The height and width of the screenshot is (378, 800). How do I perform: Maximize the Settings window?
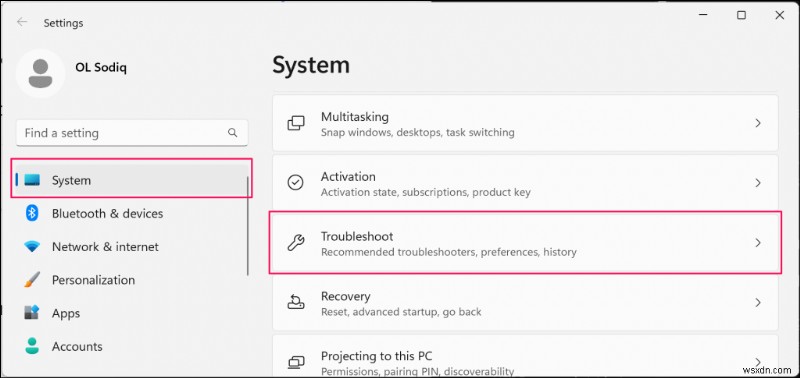tap(741, 15)
